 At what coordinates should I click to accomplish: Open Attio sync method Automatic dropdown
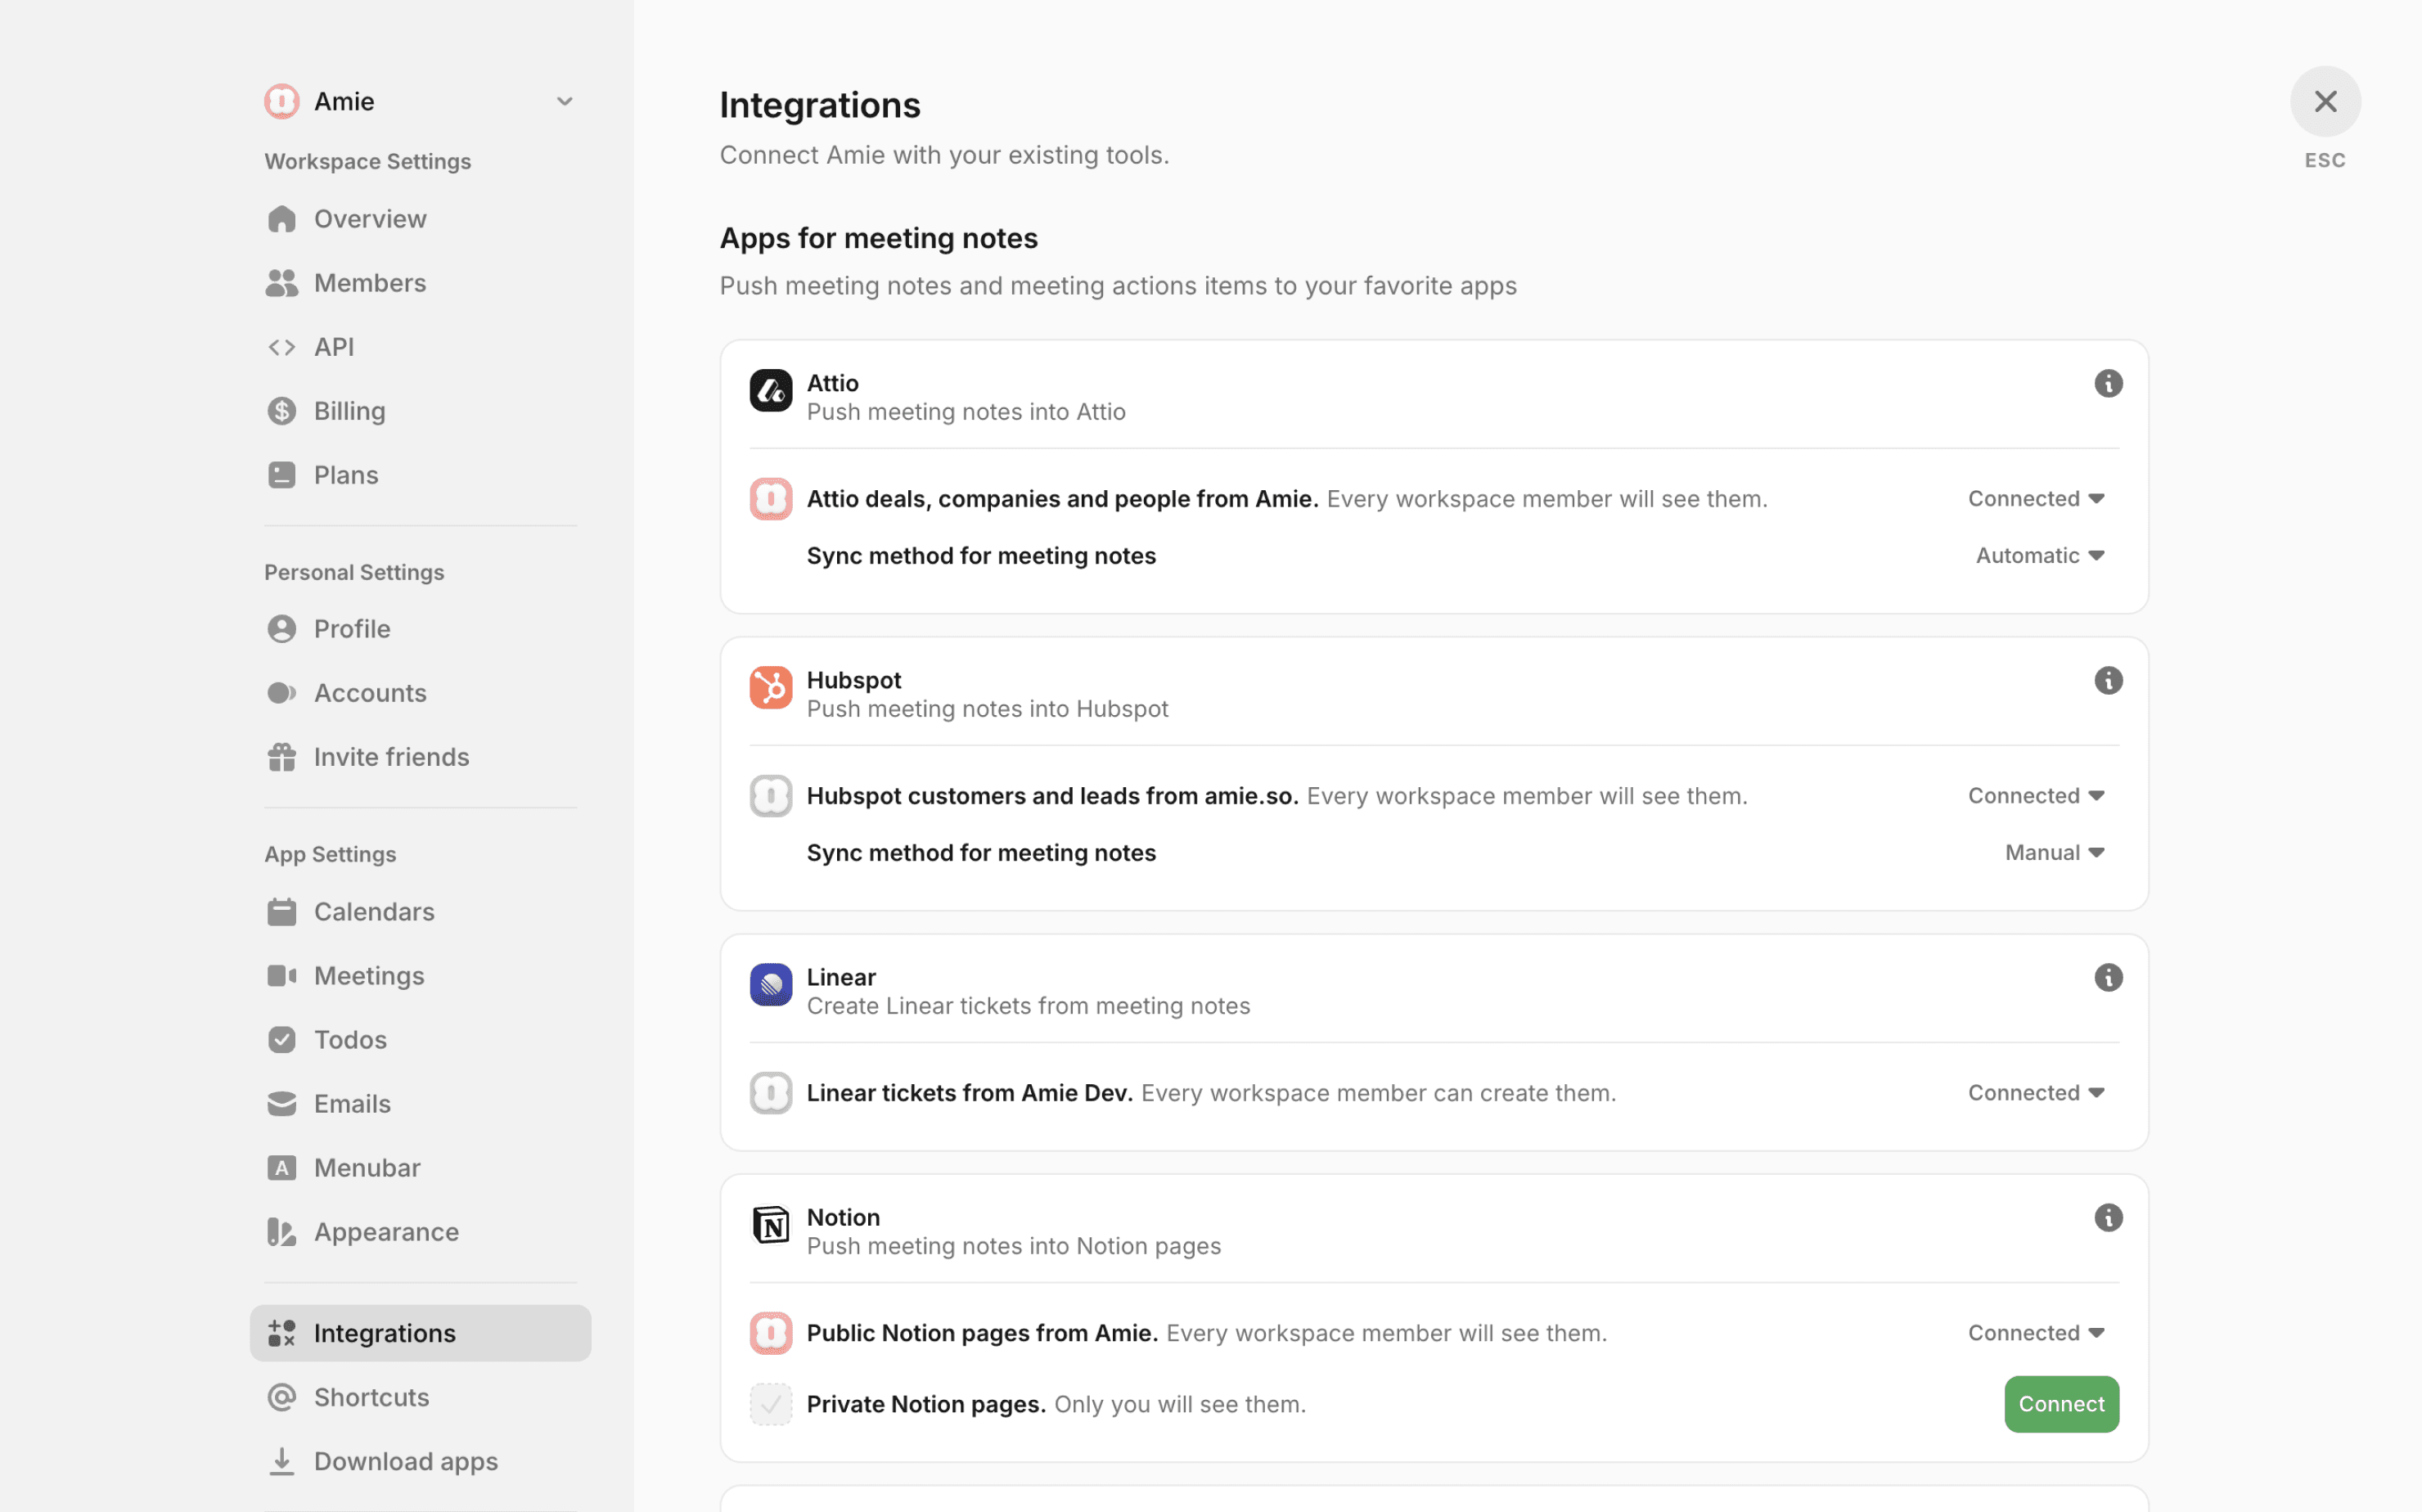[x=2040, y=555]
